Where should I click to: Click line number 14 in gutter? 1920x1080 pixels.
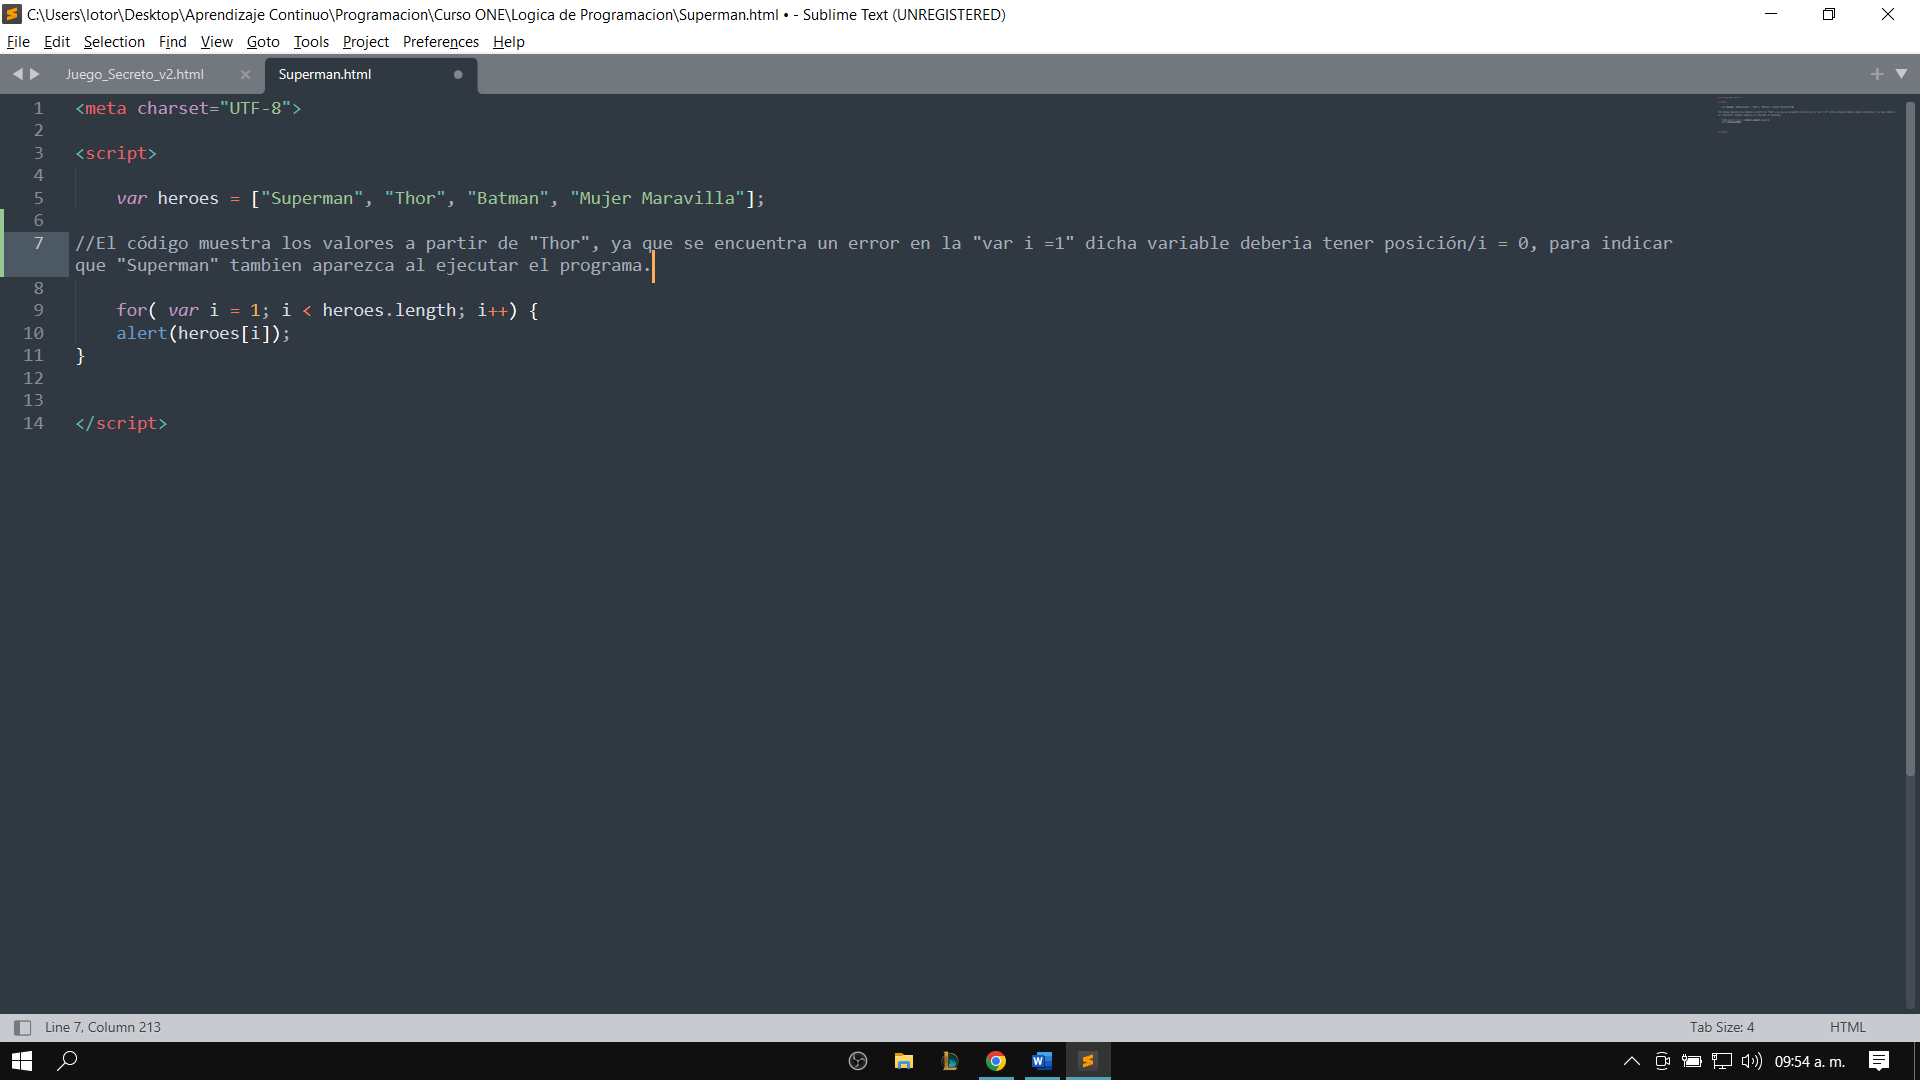(x=33, y=423)
